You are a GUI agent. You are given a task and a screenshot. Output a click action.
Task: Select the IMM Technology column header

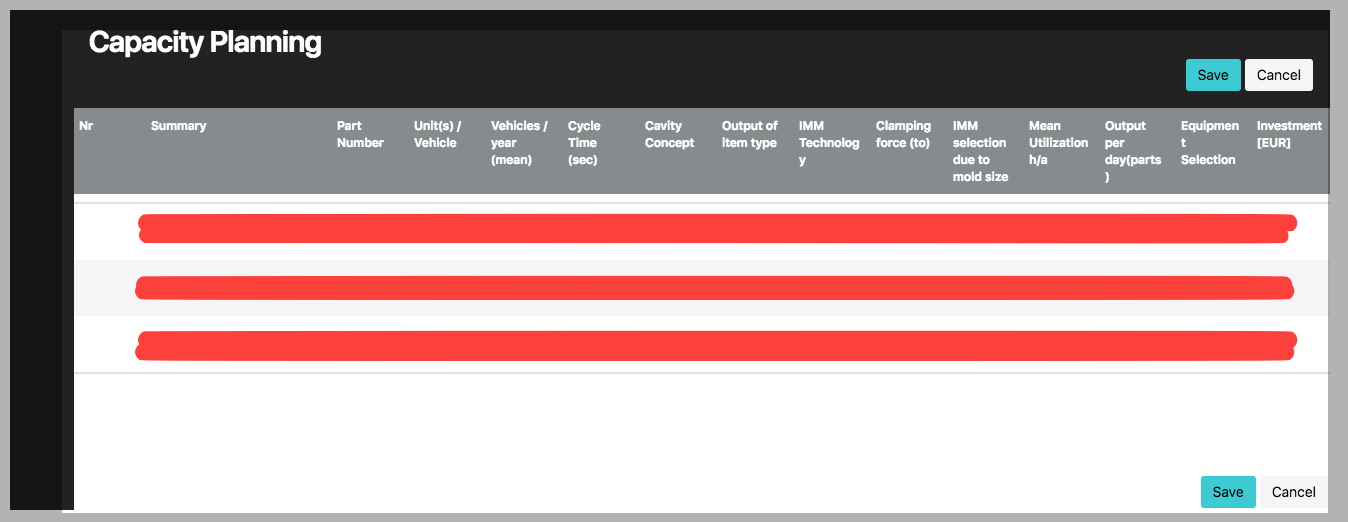829,143
